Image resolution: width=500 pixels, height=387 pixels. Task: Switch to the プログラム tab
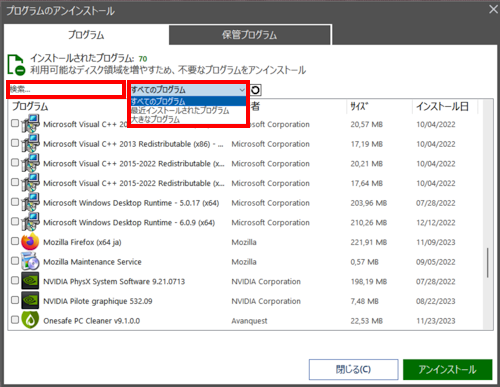86,35
